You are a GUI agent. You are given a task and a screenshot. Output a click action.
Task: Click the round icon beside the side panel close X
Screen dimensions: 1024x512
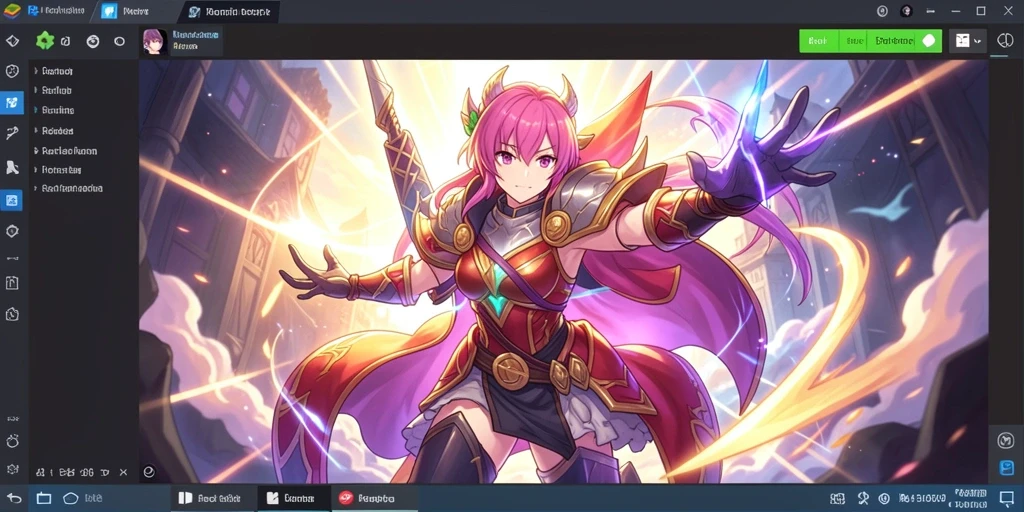(x=148, y=471)
